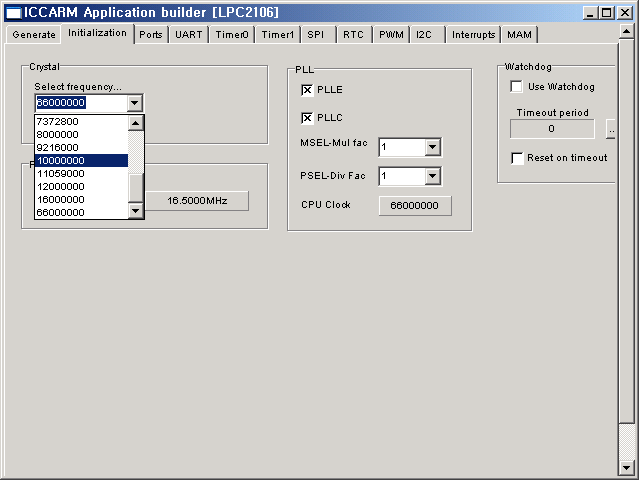The height and width of the screenshot is (480, 639).
Task: Open the Ports tab
Action: [x=151, y=35]
